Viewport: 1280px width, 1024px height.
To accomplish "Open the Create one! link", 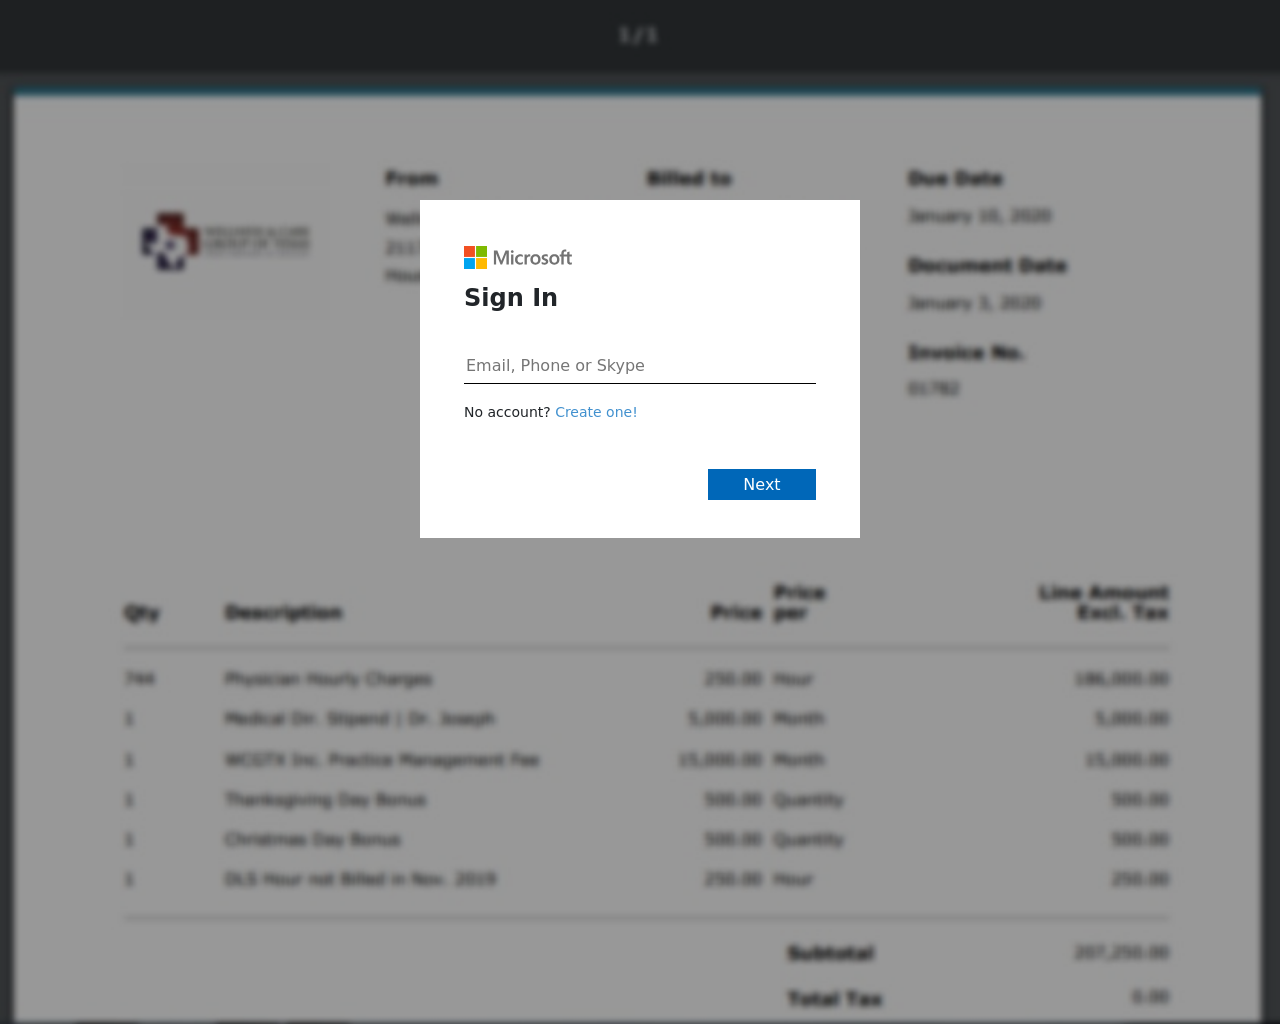I will pos(596,412).
